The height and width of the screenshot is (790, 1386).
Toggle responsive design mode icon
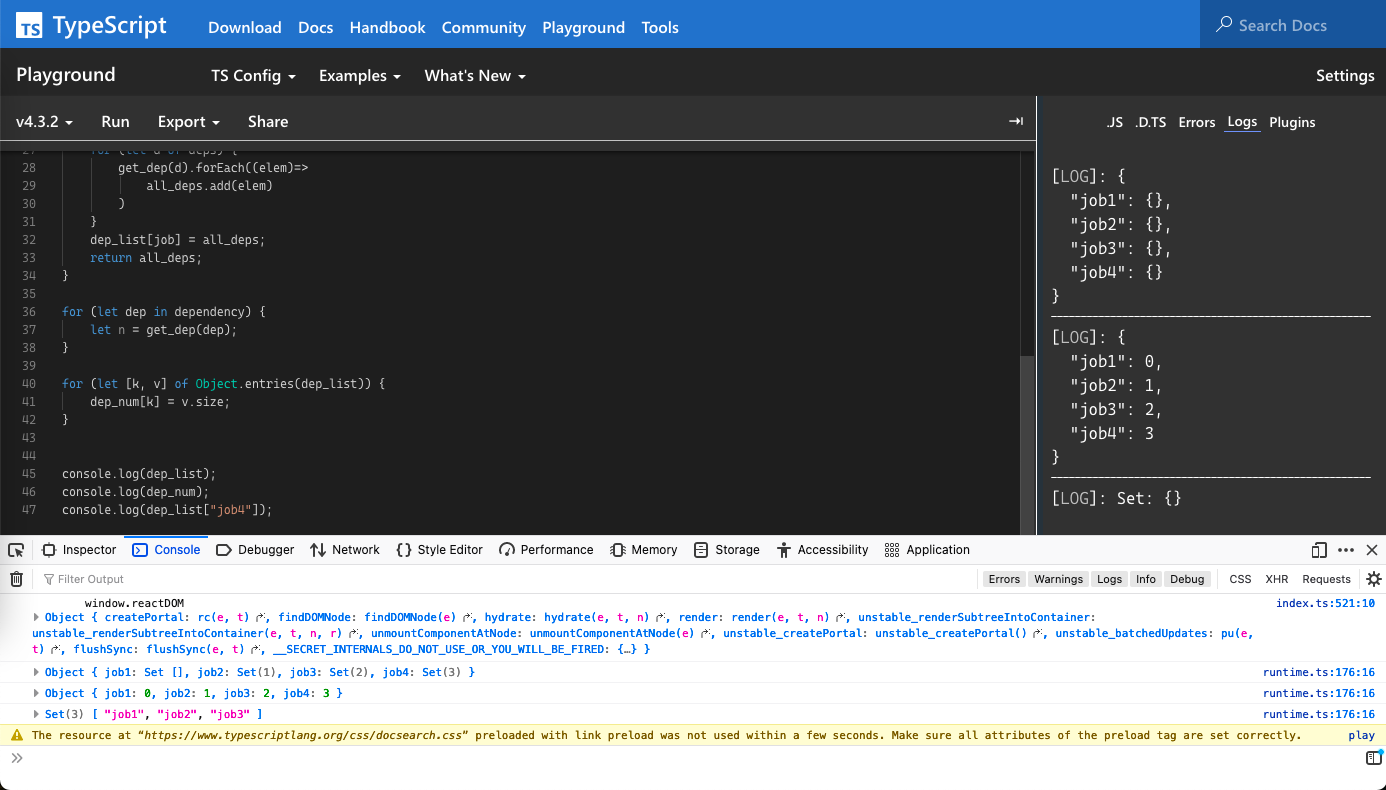(1319, 550)
